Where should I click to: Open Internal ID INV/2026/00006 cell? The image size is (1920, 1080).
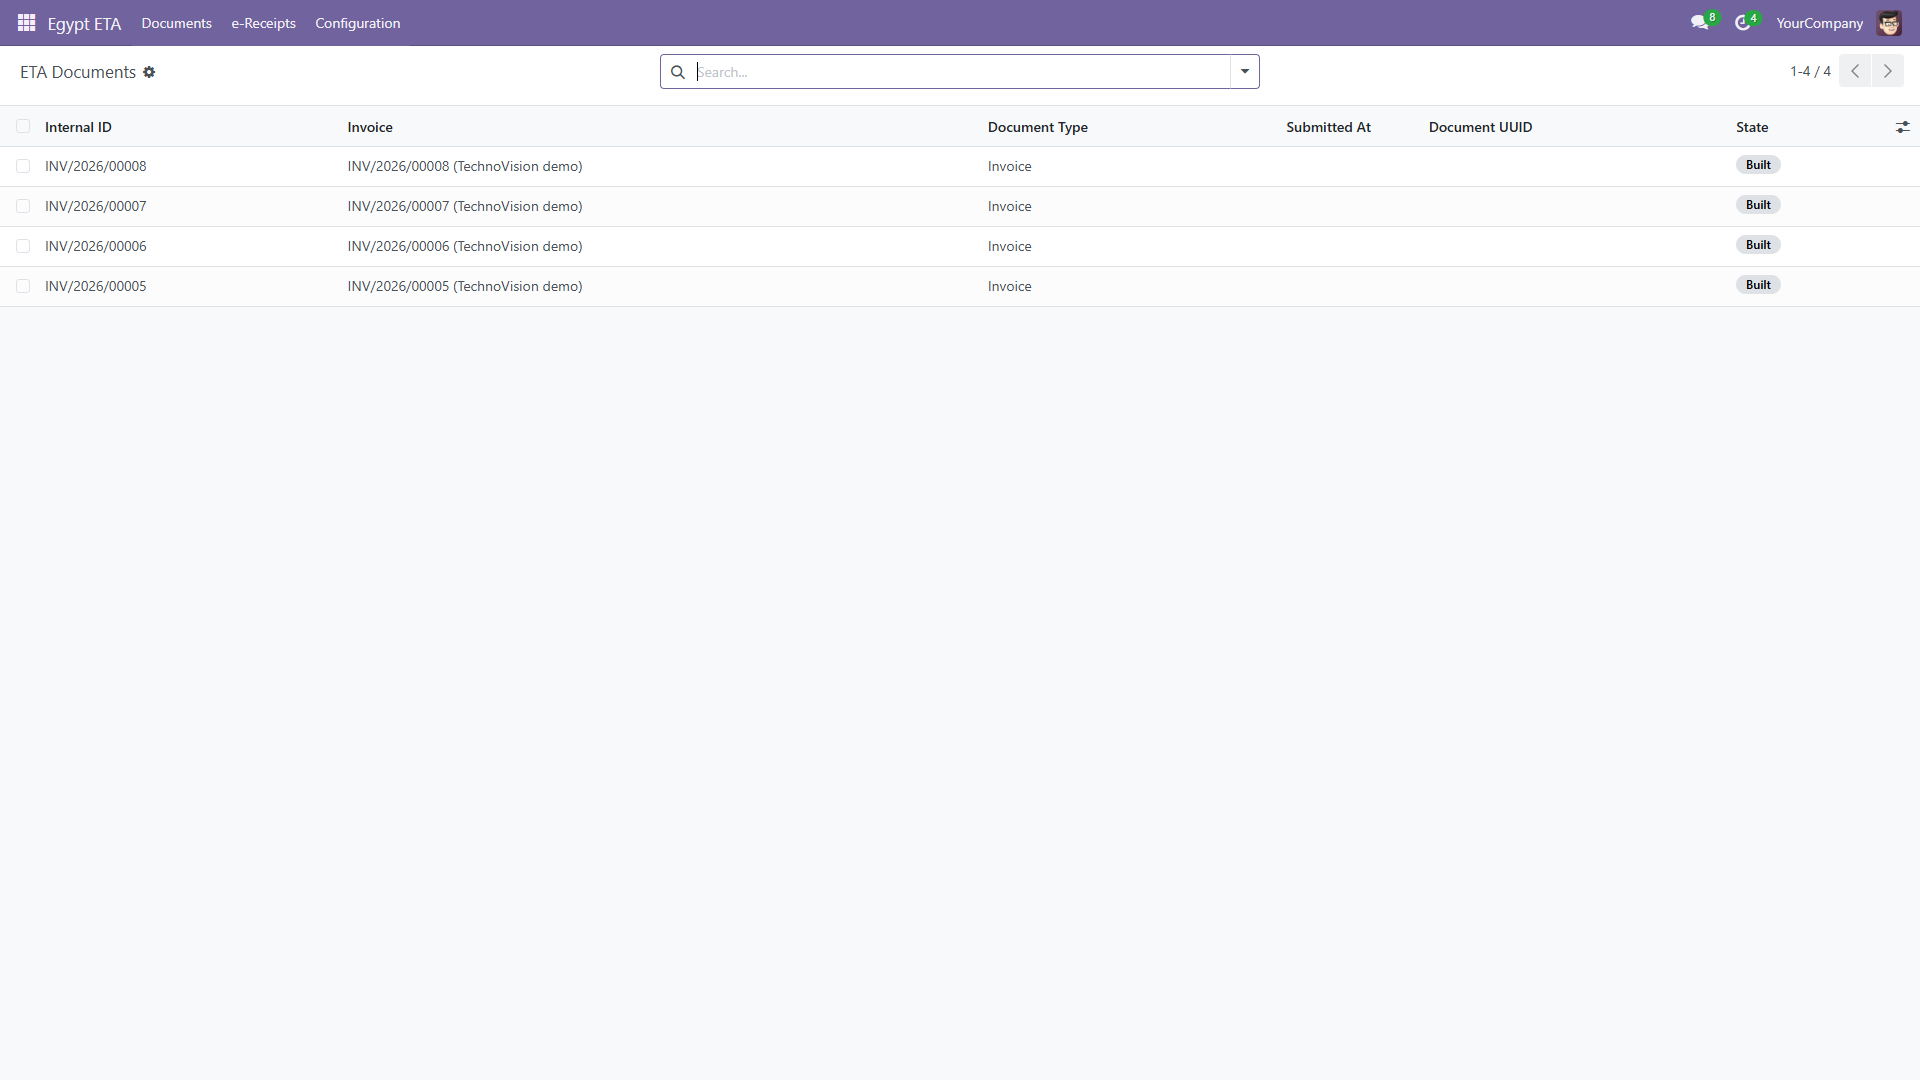95,246
